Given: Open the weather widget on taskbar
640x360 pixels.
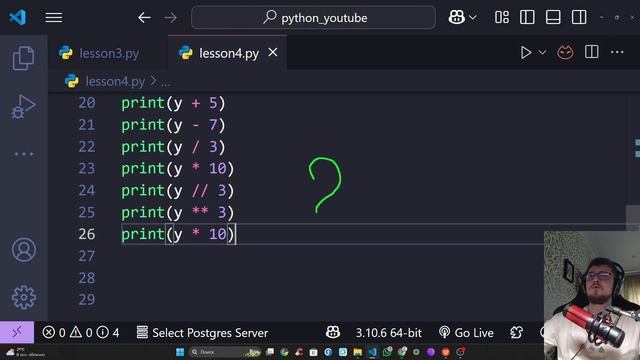Looking at the screenshot, I should pos(25,352).
